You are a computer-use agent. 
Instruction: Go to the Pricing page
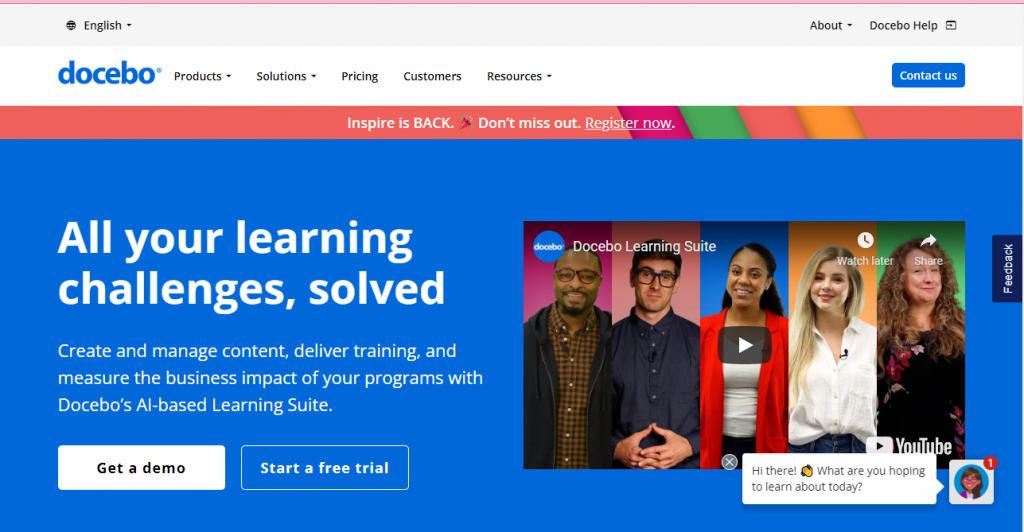pyautogui.click(x=359, y=76)
